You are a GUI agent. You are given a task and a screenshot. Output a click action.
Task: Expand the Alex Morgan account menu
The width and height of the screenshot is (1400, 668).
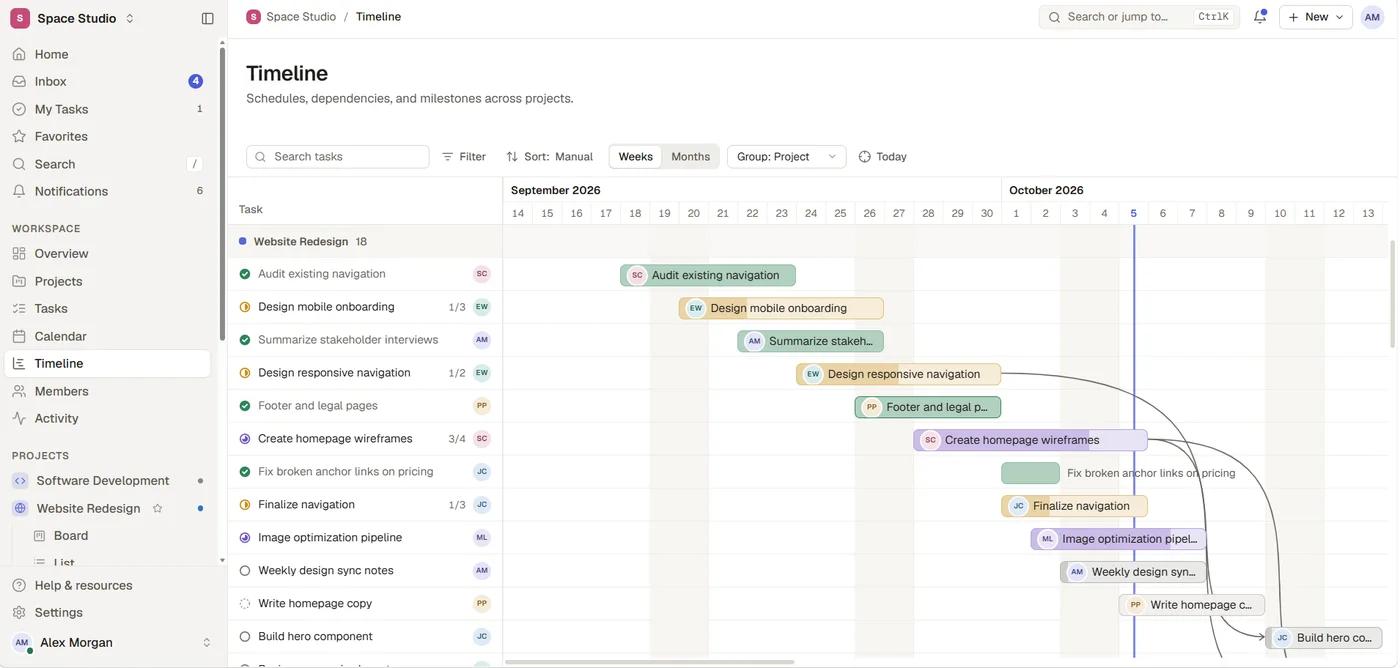[x=110, y=643]
